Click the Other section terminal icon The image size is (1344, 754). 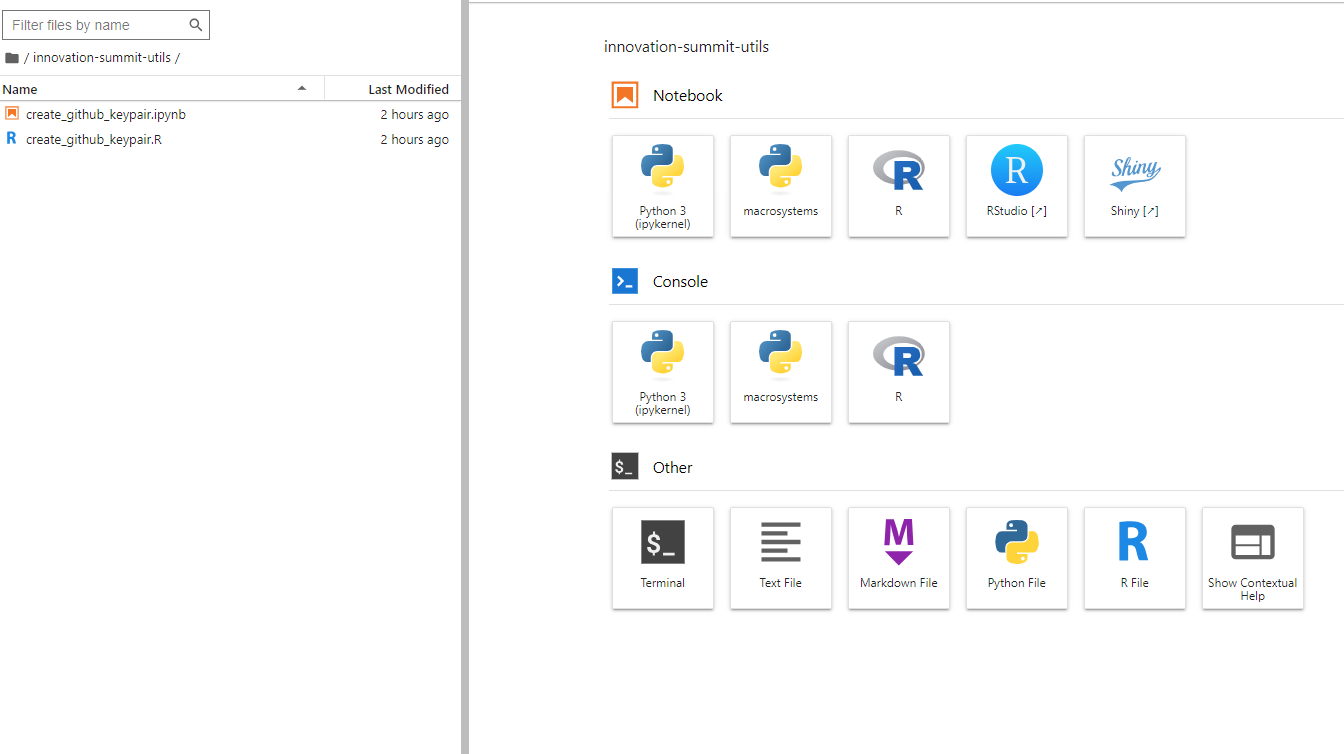[625, 467]
